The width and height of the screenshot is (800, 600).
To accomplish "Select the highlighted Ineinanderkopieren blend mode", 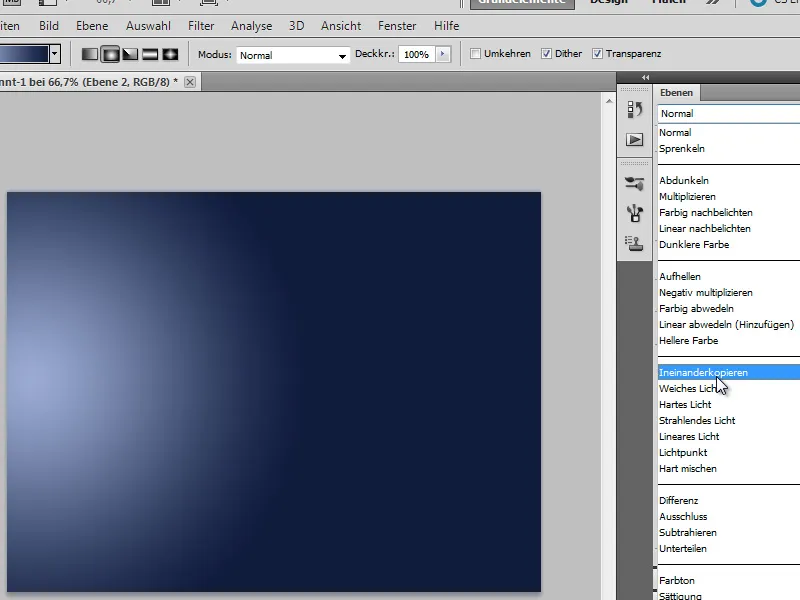I will pos(729,372).
